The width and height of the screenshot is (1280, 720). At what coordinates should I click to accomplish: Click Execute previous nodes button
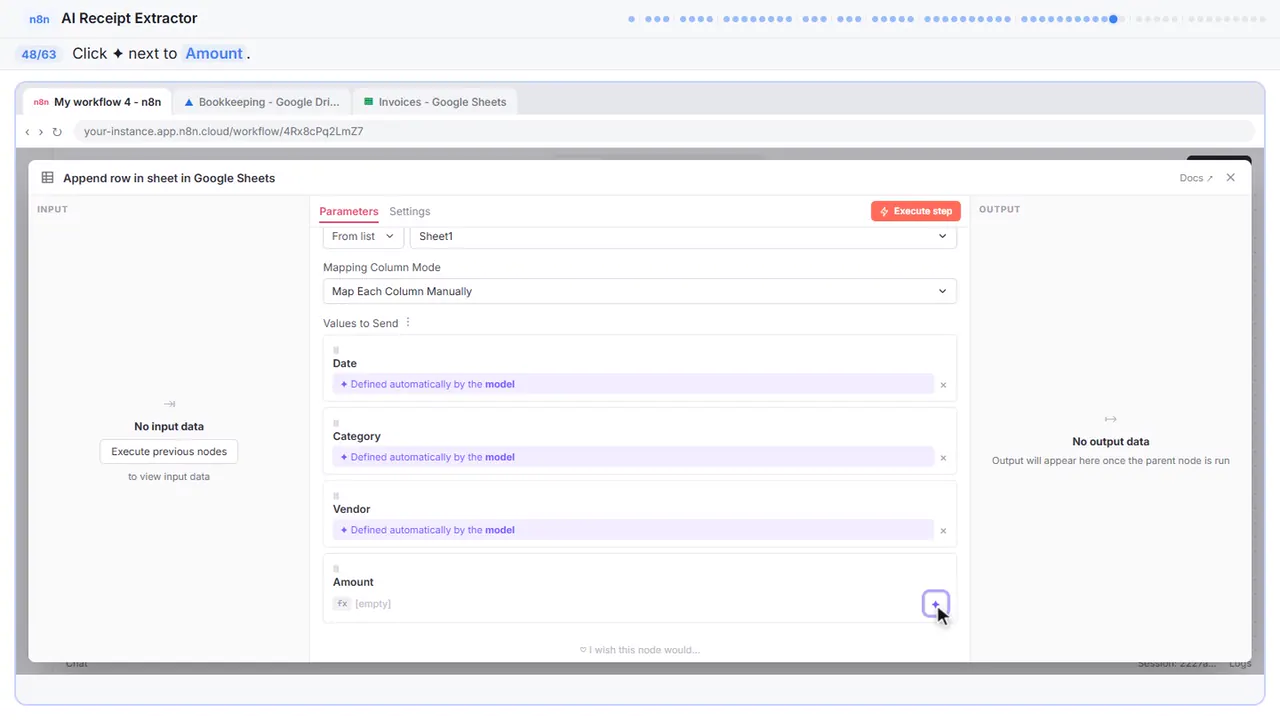(169, 451)
